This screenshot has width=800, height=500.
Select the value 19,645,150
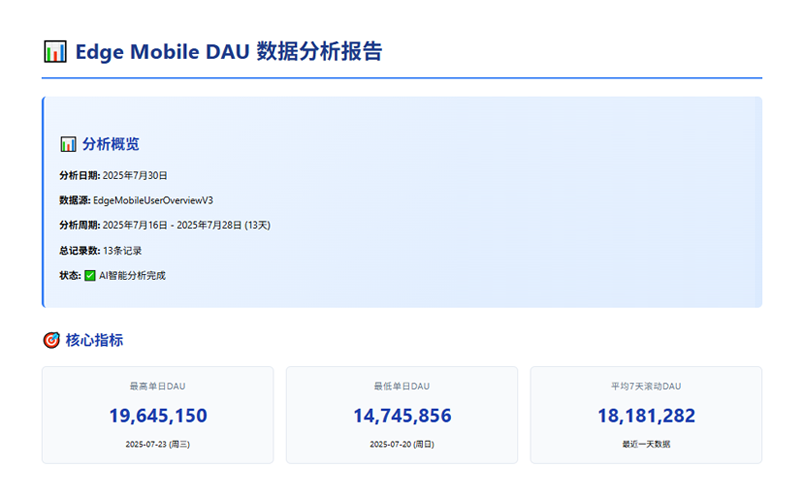pyautogui.click(x=158, y=415)
